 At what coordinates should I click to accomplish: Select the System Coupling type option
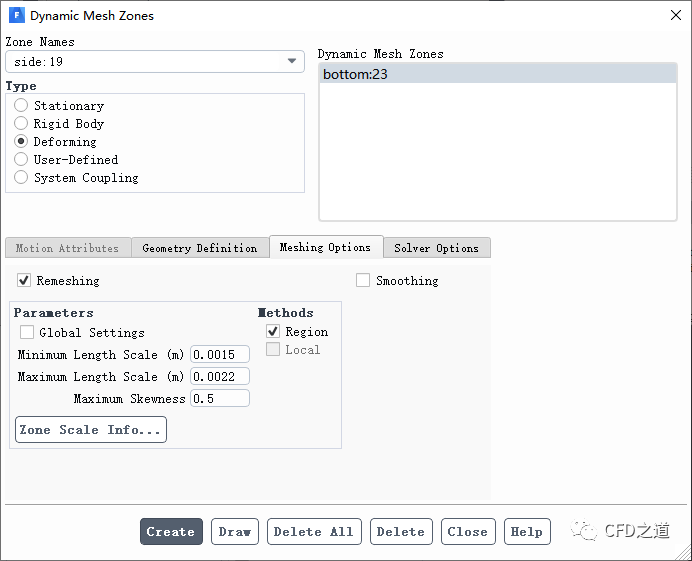point(21,177)
